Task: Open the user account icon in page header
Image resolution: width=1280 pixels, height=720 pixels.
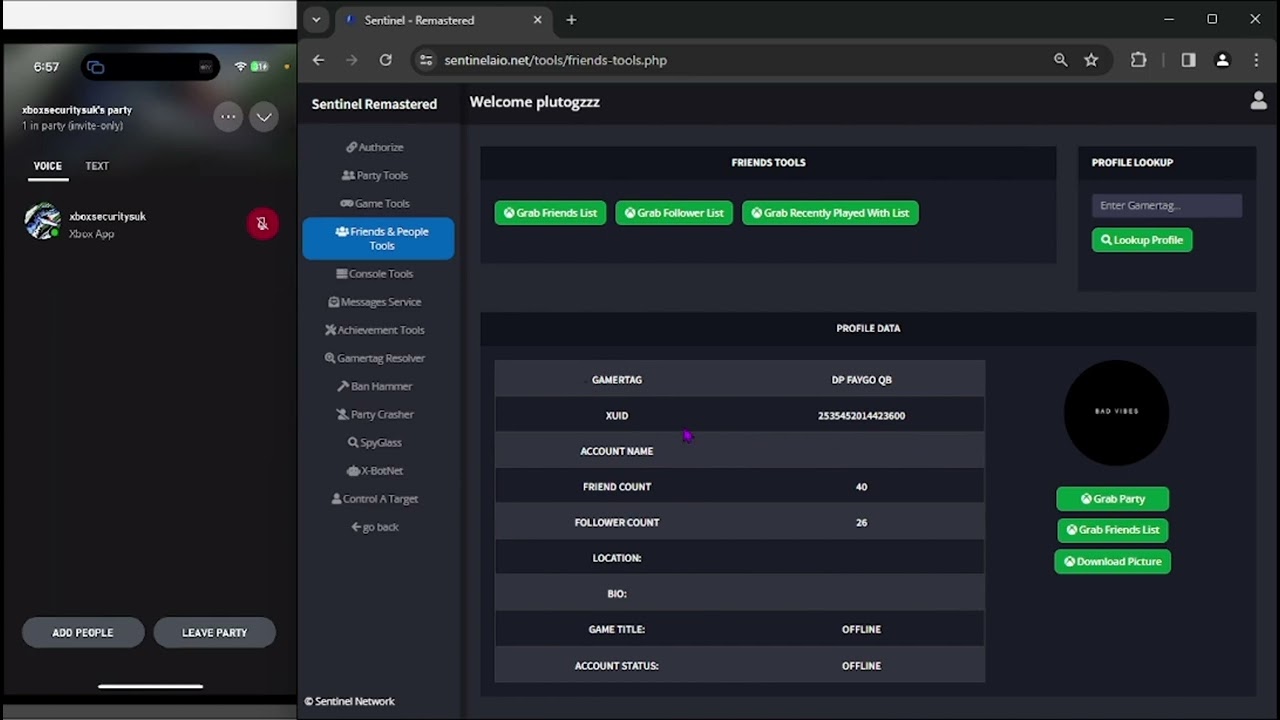Action: (x=1258, y=101)
